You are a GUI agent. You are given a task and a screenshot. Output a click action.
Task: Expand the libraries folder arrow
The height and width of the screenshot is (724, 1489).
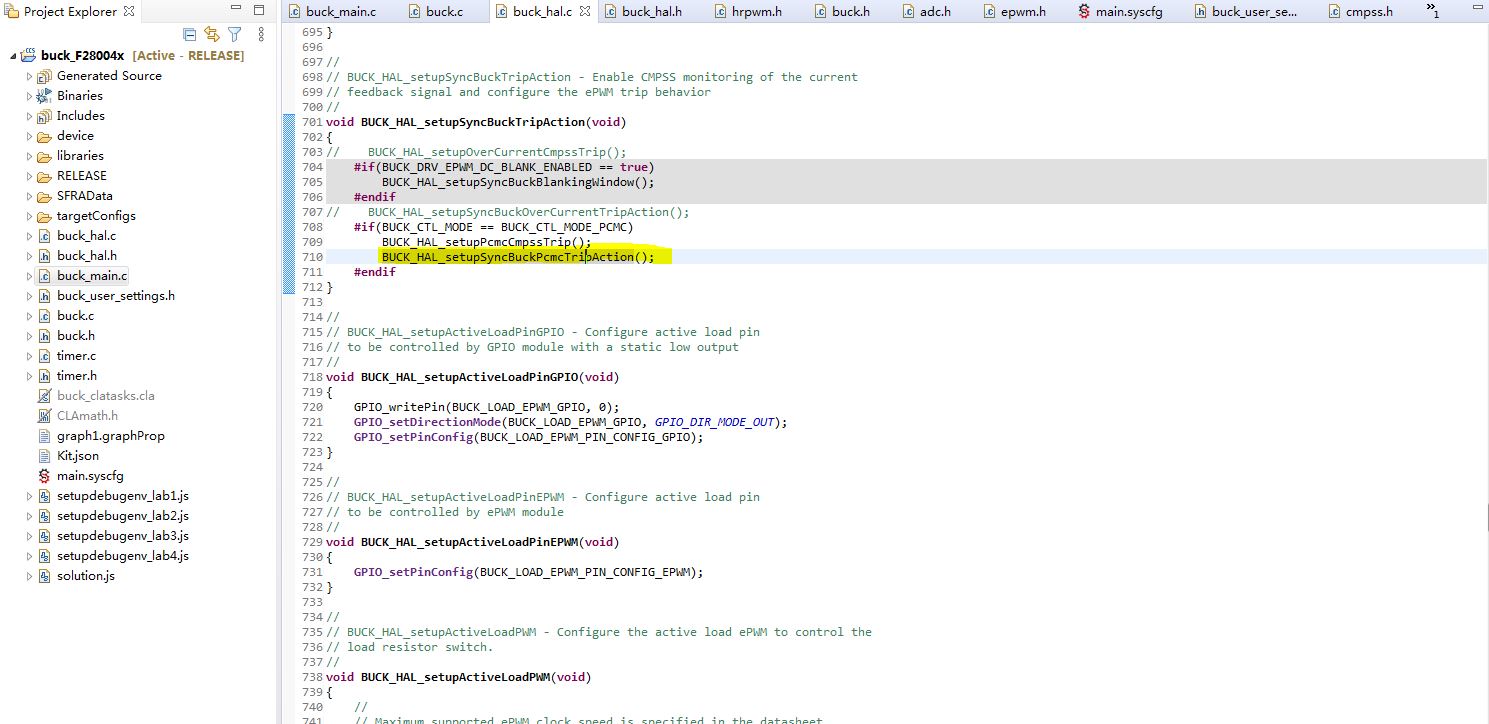[x=29, y=156]
